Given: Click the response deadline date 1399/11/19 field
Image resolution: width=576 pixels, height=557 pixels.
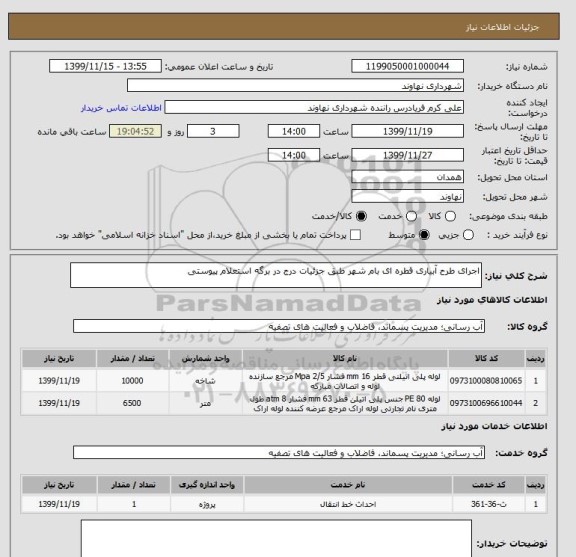Looking at the screenshot, I should pos(407,131).
